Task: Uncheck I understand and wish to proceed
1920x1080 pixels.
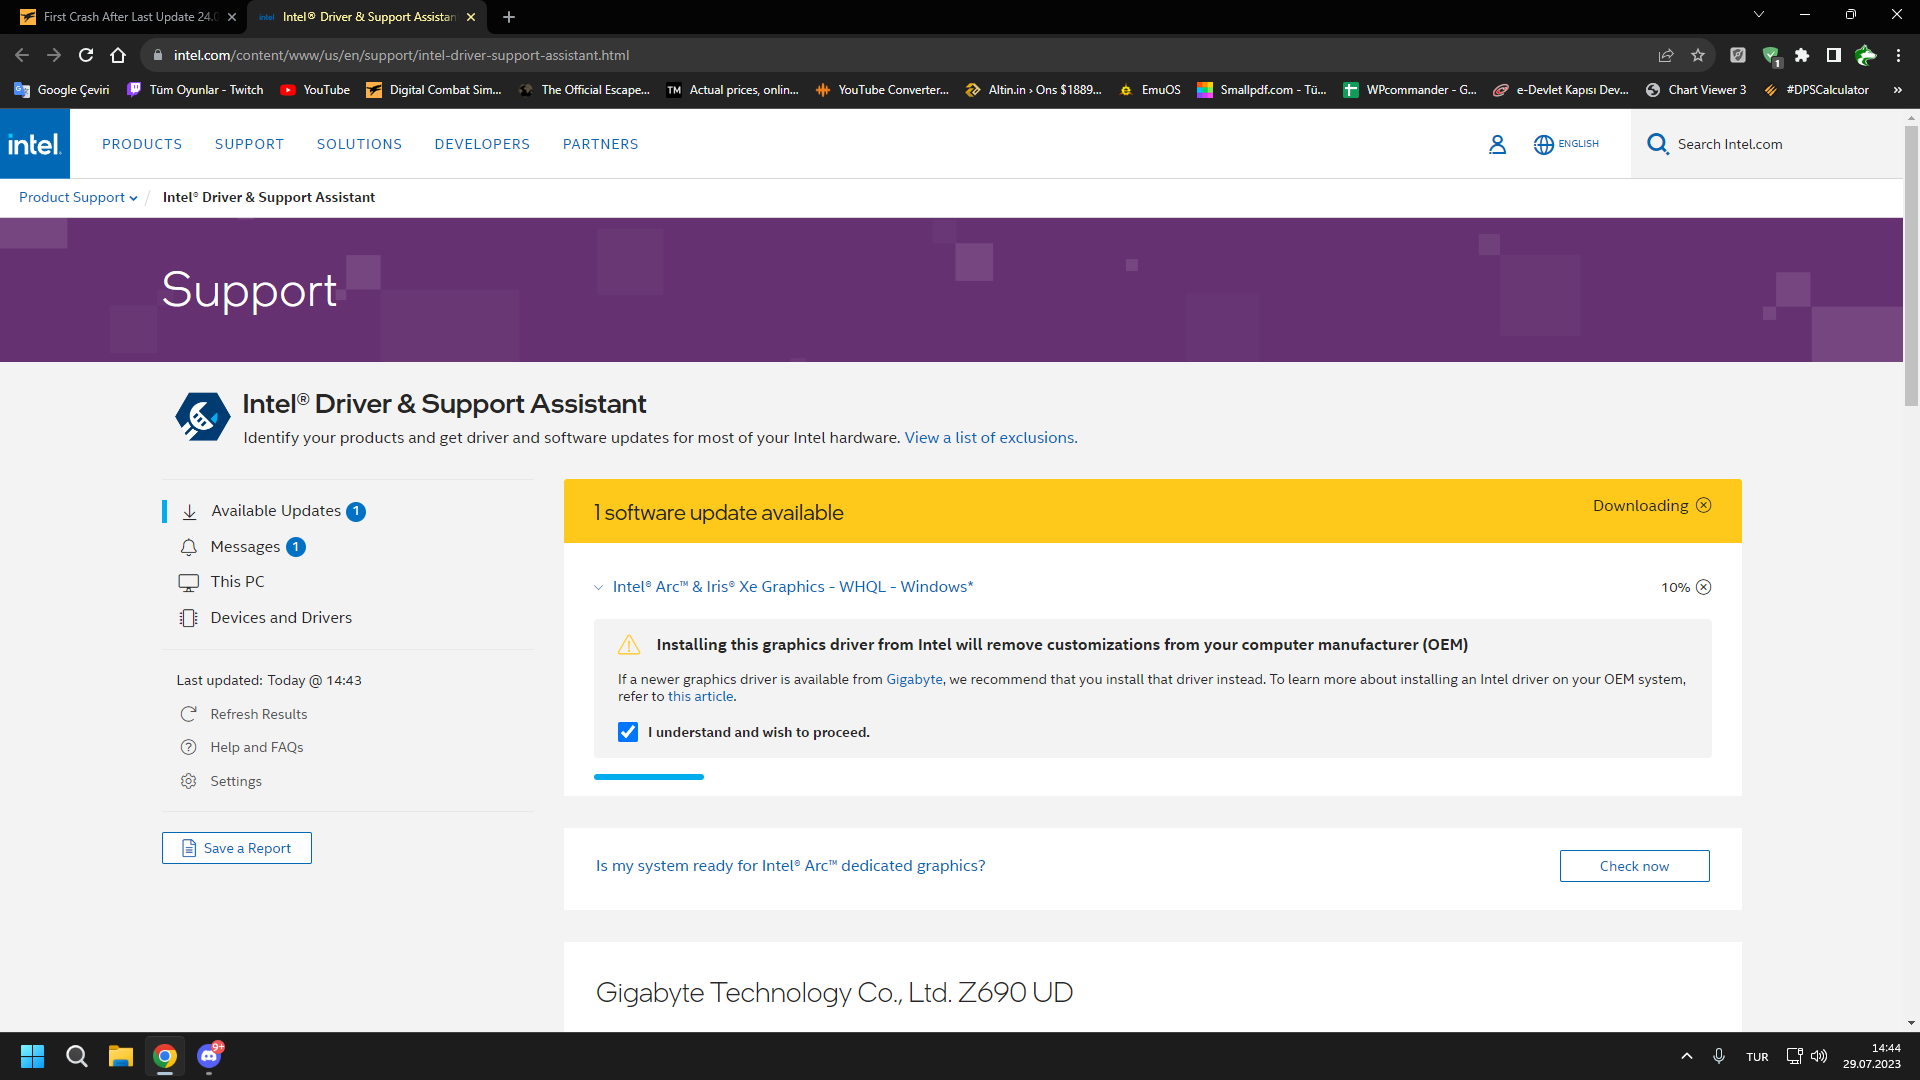Action: [628, 732]
